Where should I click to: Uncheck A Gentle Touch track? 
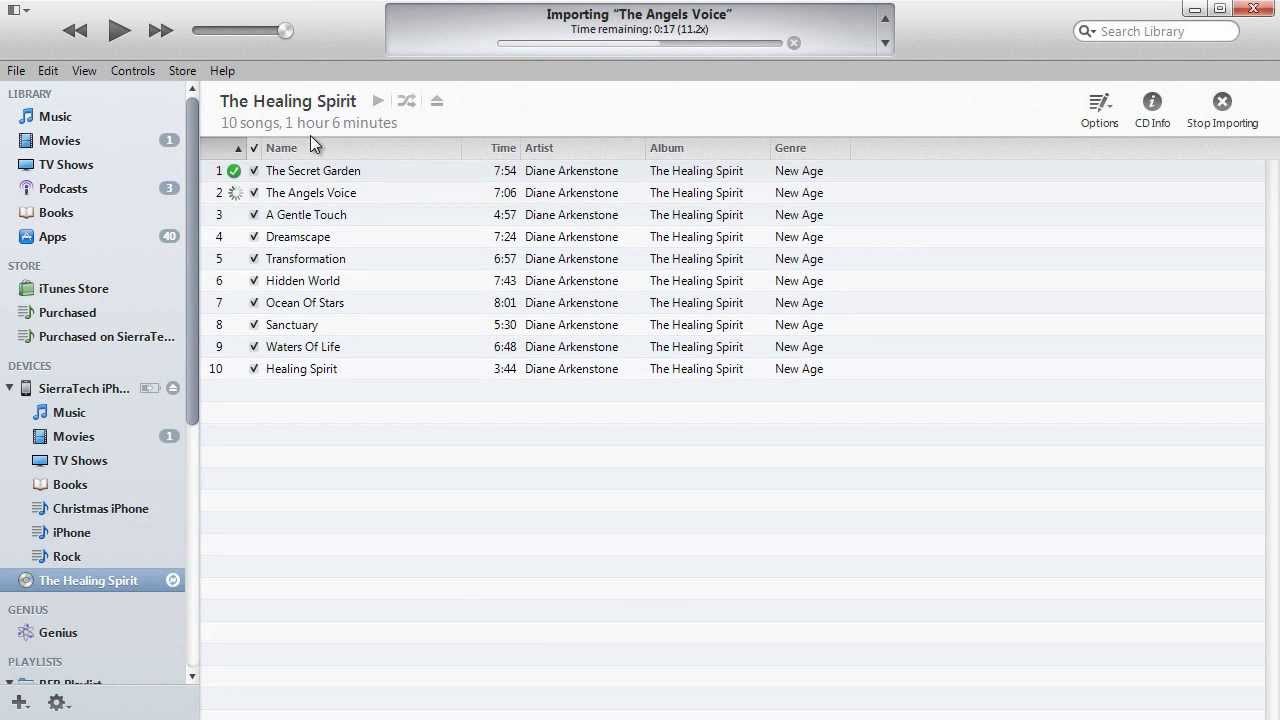254,215
